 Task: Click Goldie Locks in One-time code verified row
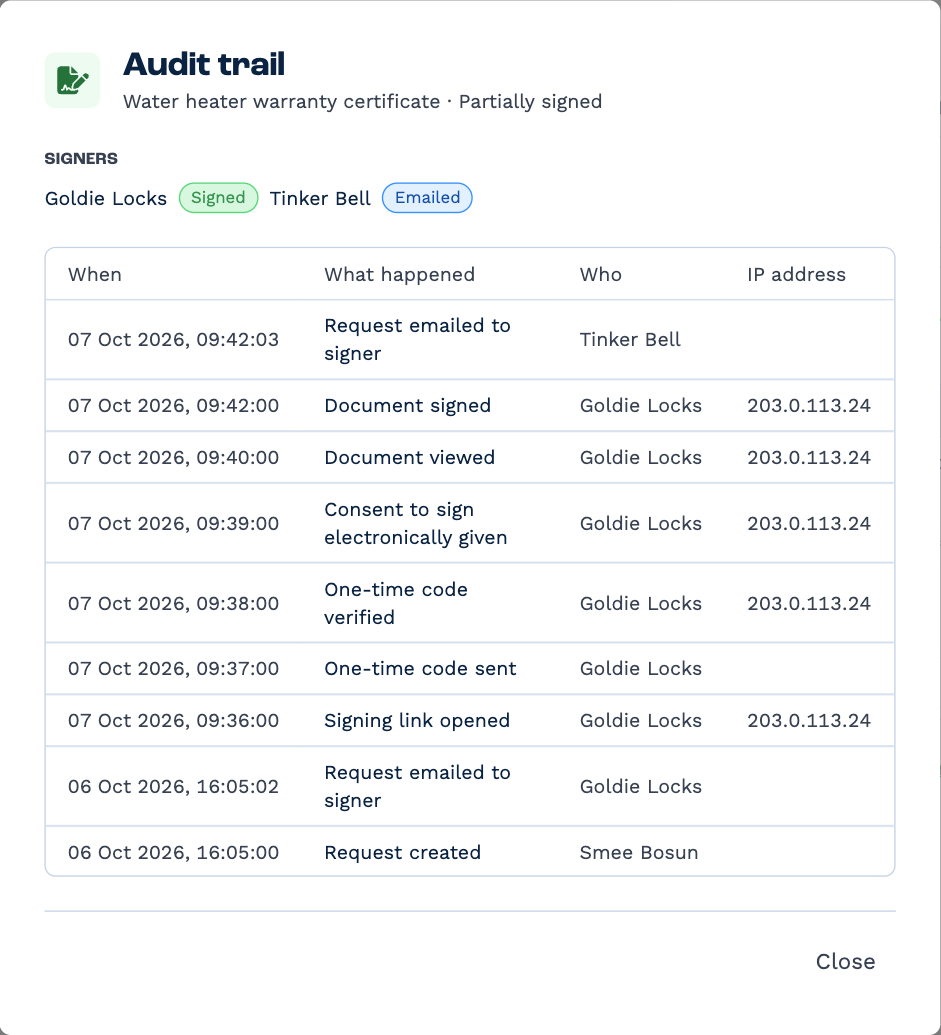click(x=641, y=603)
